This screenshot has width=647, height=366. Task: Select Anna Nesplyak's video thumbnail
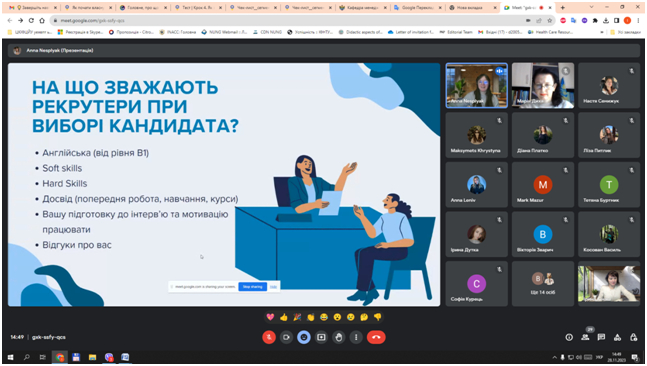pyautogui.click(x=477, y=85)
